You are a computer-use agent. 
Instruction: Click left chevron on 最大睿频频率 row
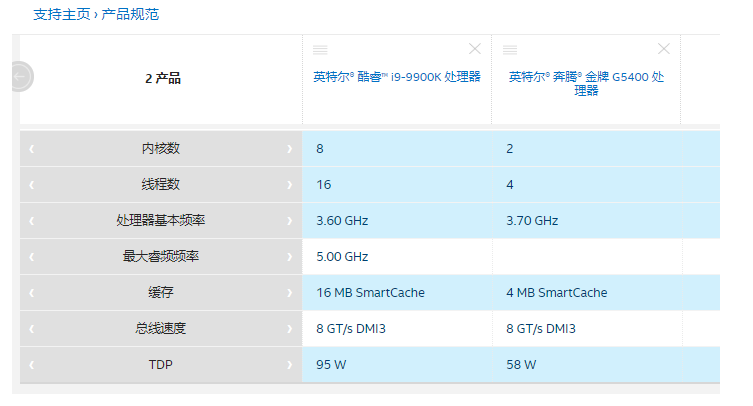click(32, 257)
